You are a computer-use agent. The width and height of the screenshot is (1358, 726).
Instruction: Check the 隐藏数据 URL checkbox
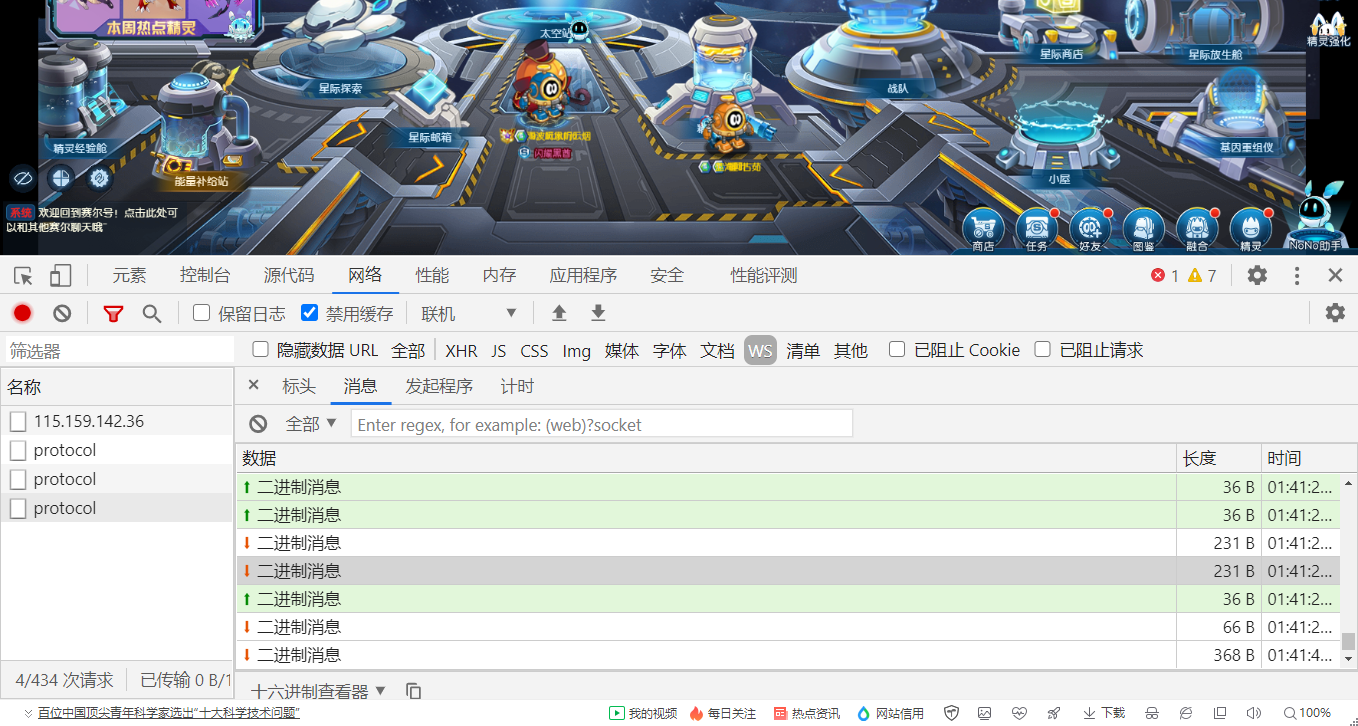click(260, 350)
